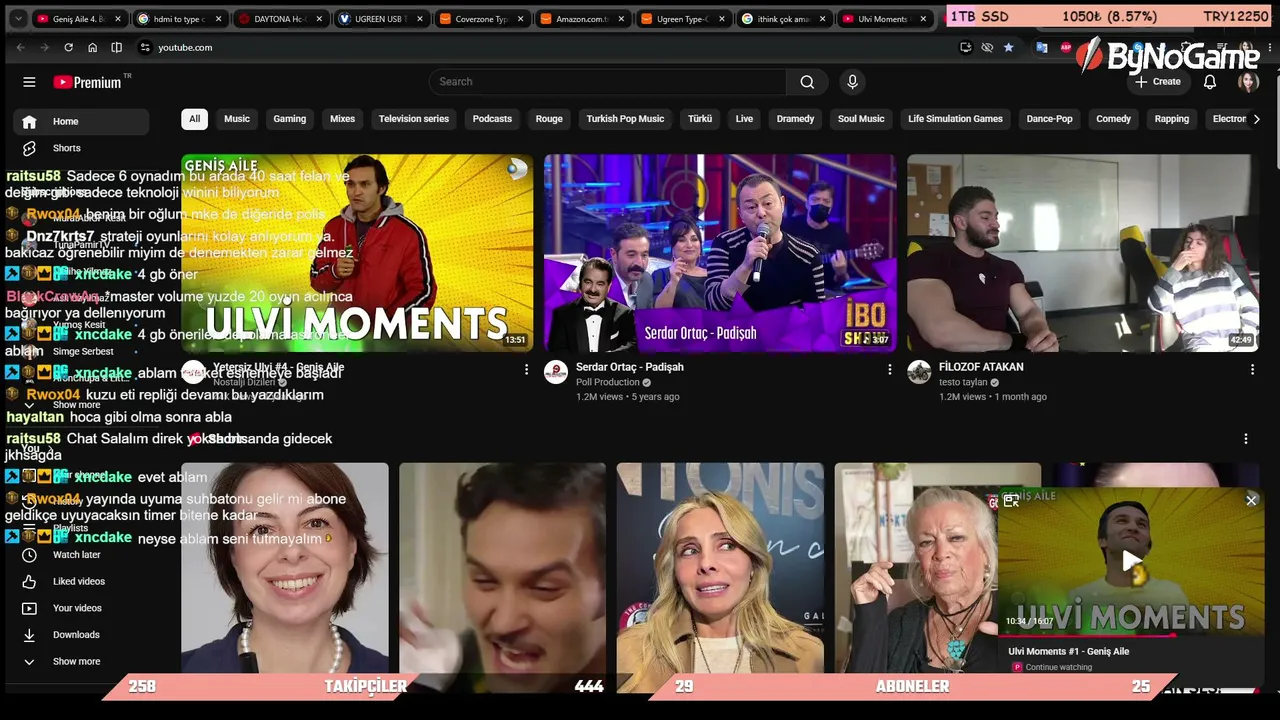Open the Shorts shelf more options
The width and height of the screenshot is (1280, 720).
click(x=1245, y=439)
